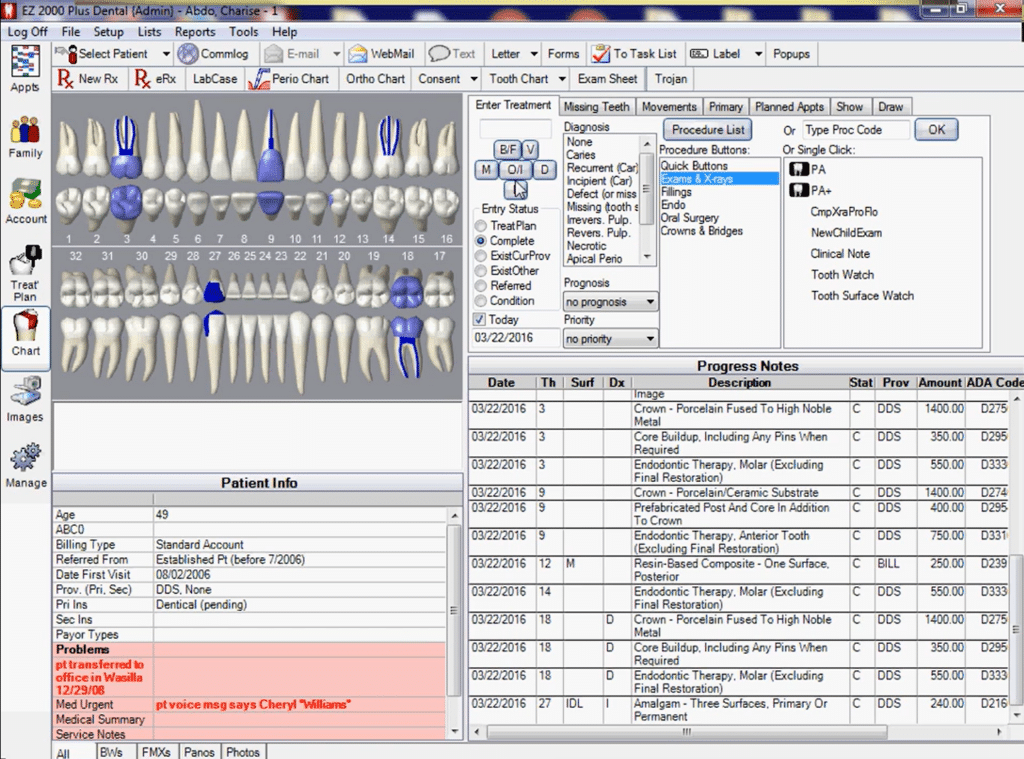Toggle the Today checkbox
The width and height of the screenshot is (1024, 759).
pos(479,319)
